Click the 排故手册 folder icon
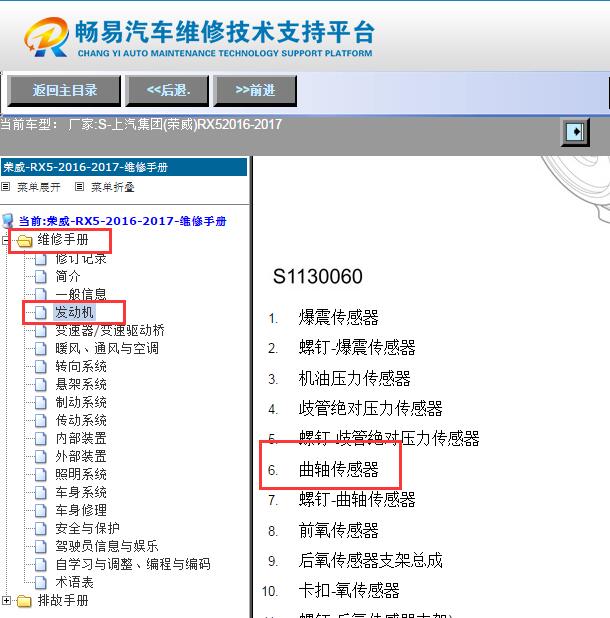The image size is (610, 618). (x=24, y=601)
